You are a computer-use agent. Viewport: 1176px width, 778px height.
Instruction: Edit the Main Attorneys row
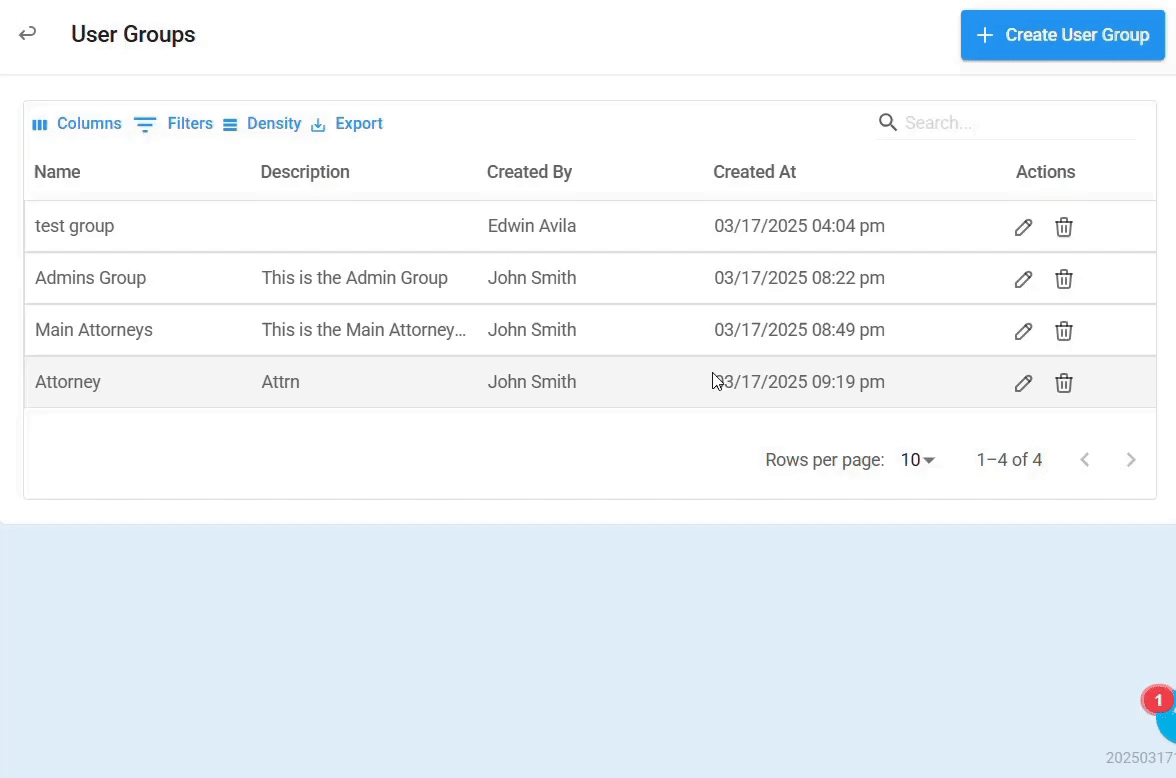tap(1023, 331)
